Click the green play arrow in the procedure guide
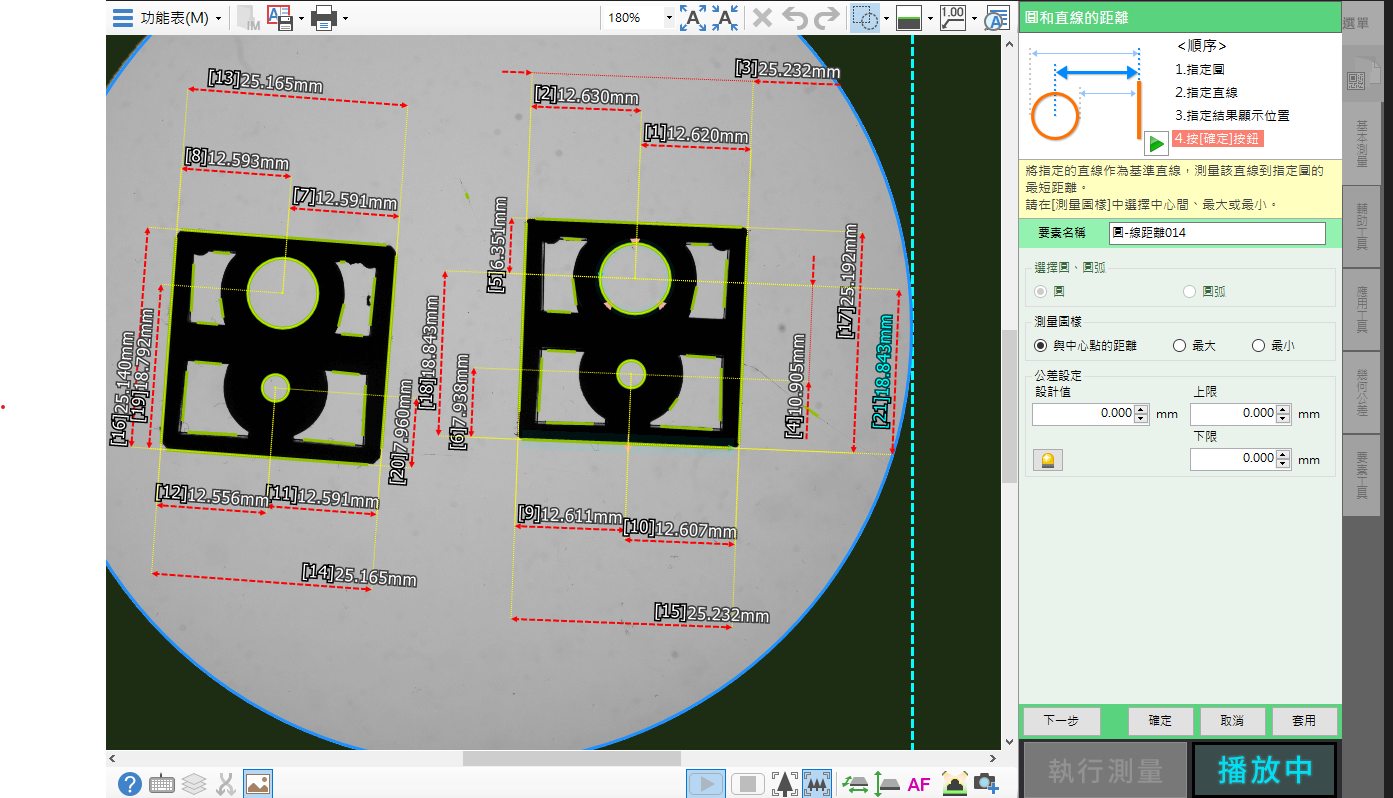The height and width of the screenshot is (798, 1393). 1156,143
